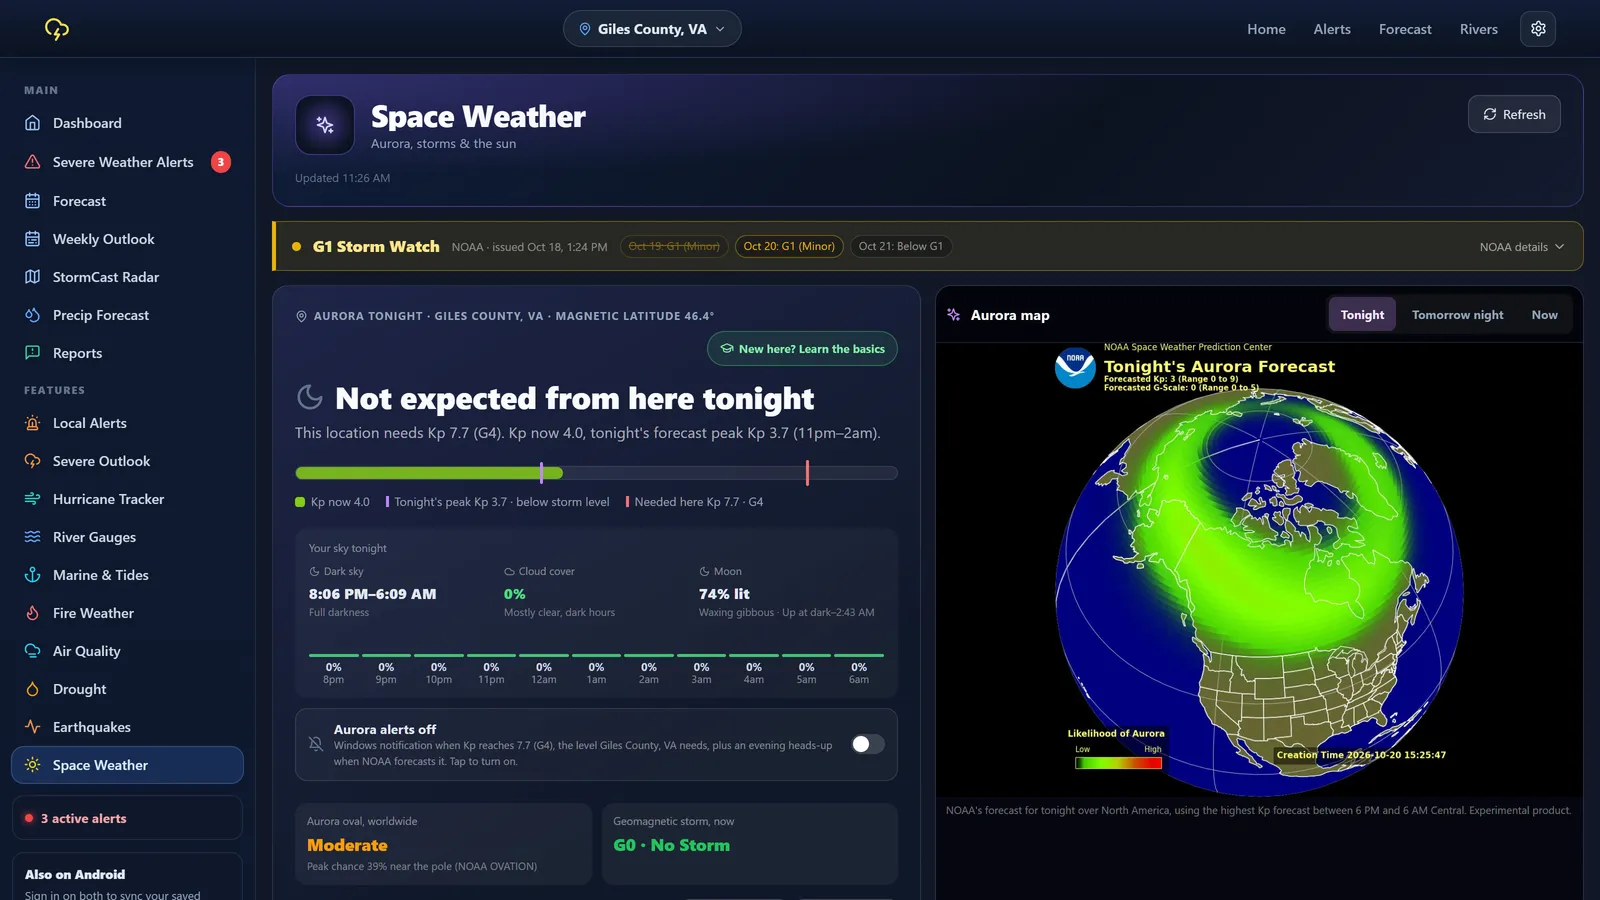Go to Home in top navigation

pos(1266,29)
